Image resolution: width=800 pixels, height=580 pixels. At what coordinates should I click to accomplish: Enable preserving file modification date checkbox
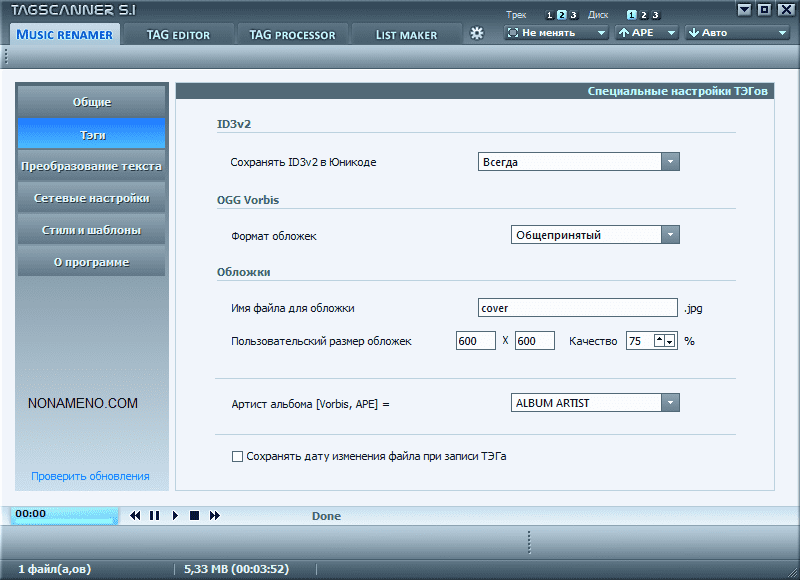pos(238,457)
